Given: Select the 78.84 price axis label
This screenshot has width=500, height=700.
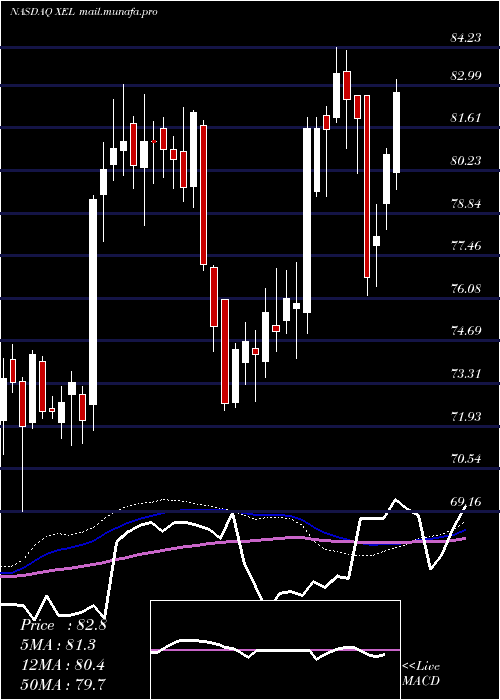Looking at the screenshot, I should click(466, 204).
